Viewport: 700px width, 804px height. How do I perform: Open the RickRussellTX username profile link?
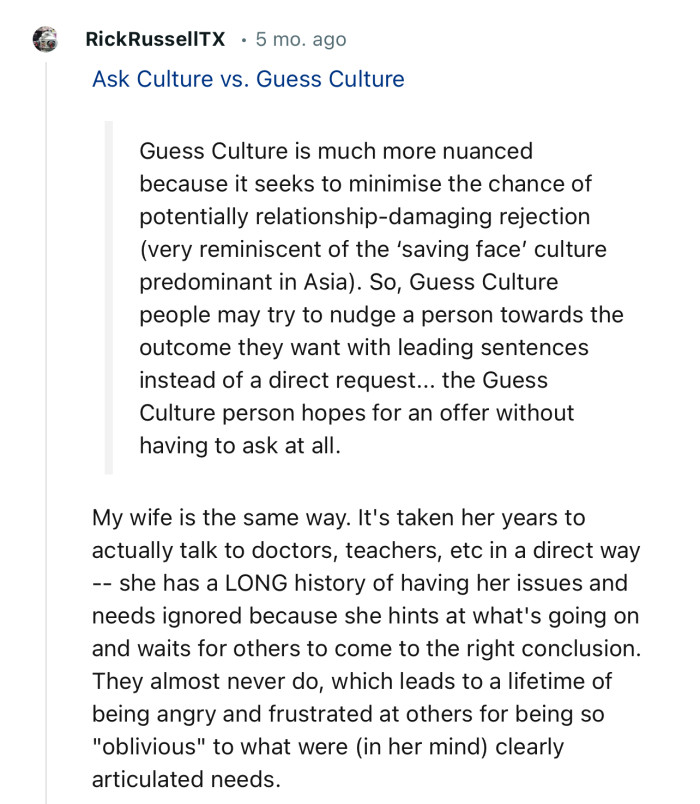[155, 40]
